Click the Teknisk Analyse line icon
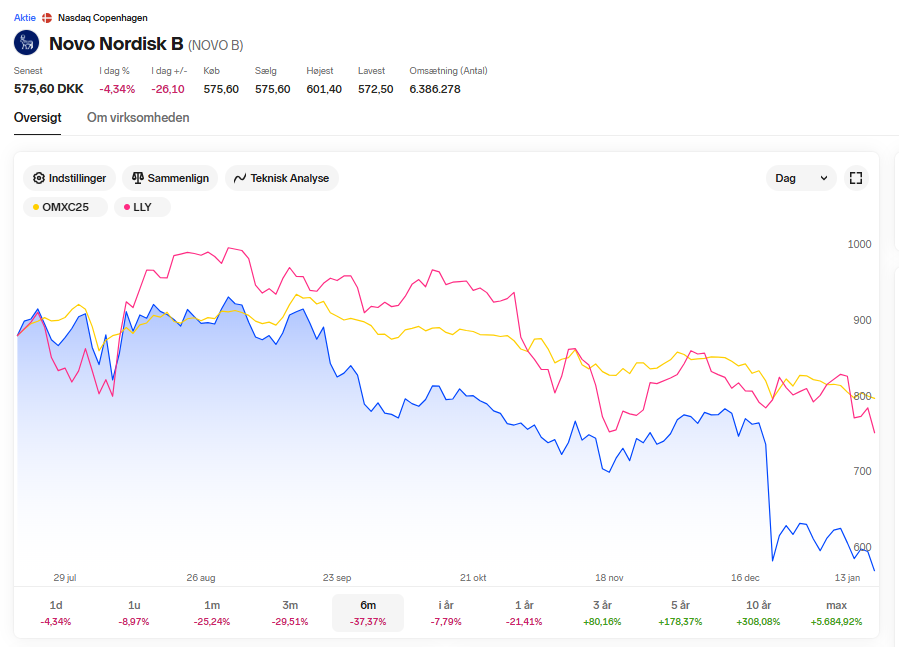The image size is (899, 647). [240, 178]
